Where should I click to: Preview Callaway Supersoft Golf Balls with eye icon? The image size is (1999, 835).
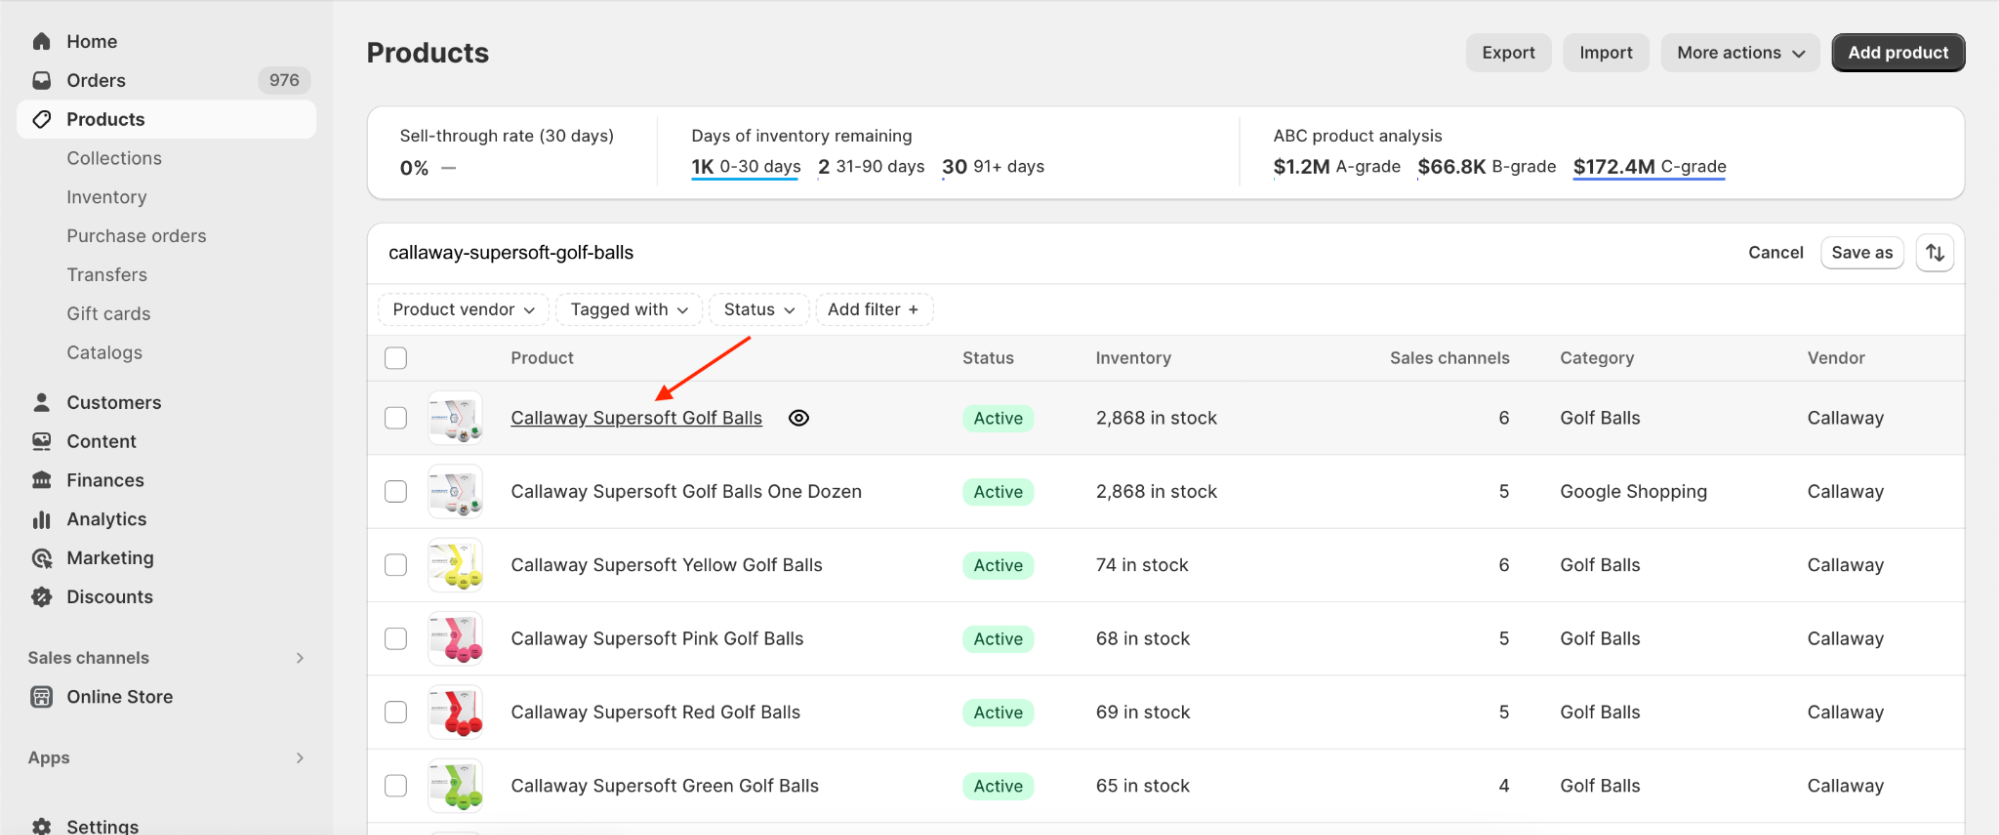[798, 418]
